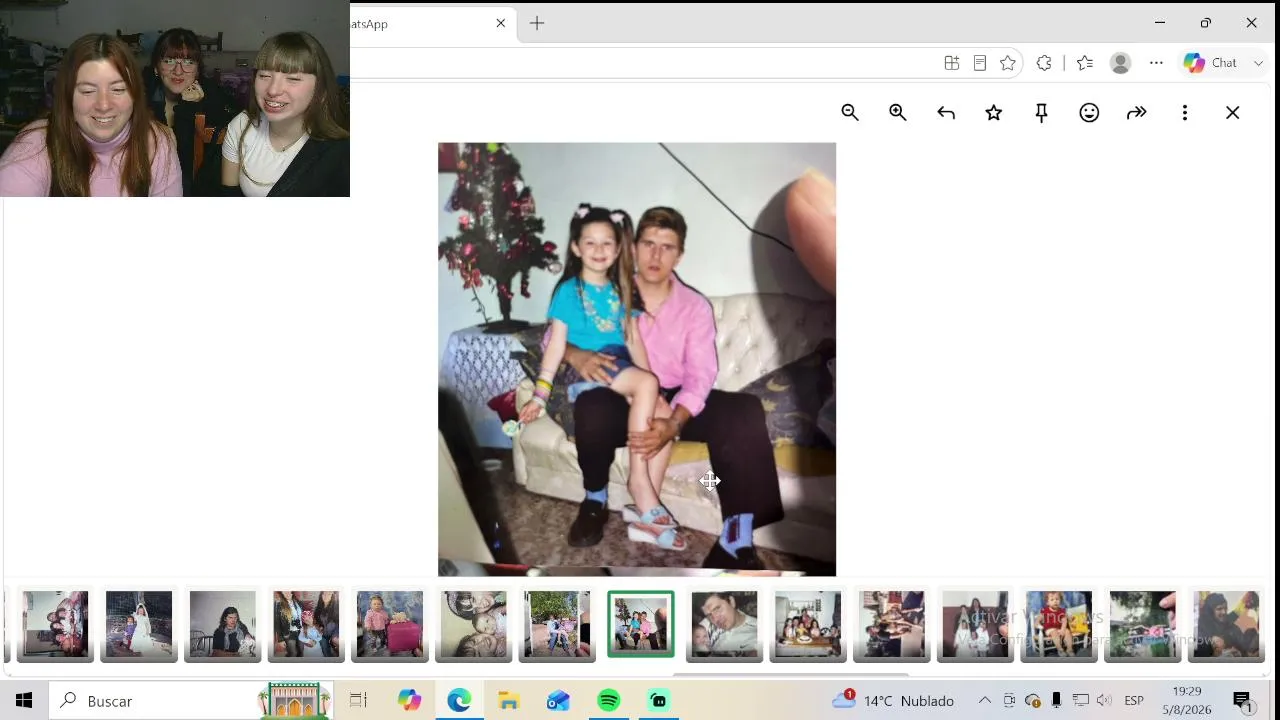Click the Buscar taskbar search box

(x=190, y=701)
